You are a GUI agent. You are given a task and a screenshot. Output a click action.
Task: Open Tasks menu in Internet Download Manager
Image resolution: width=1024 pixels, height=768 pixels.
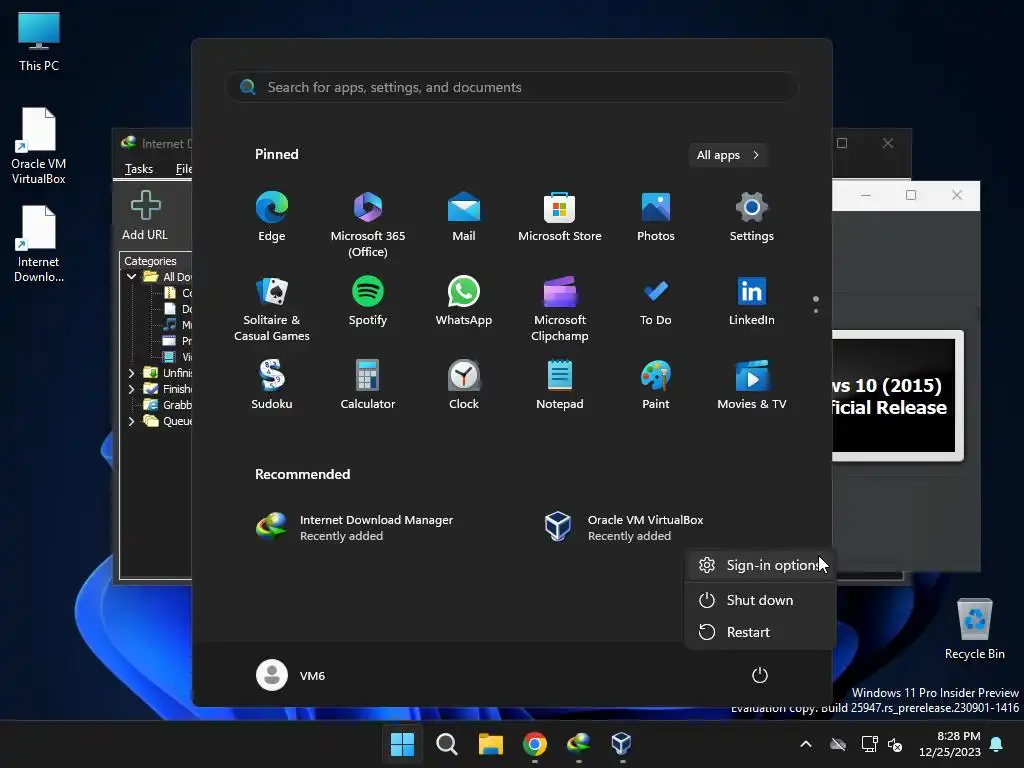click(x=138, y=169)
